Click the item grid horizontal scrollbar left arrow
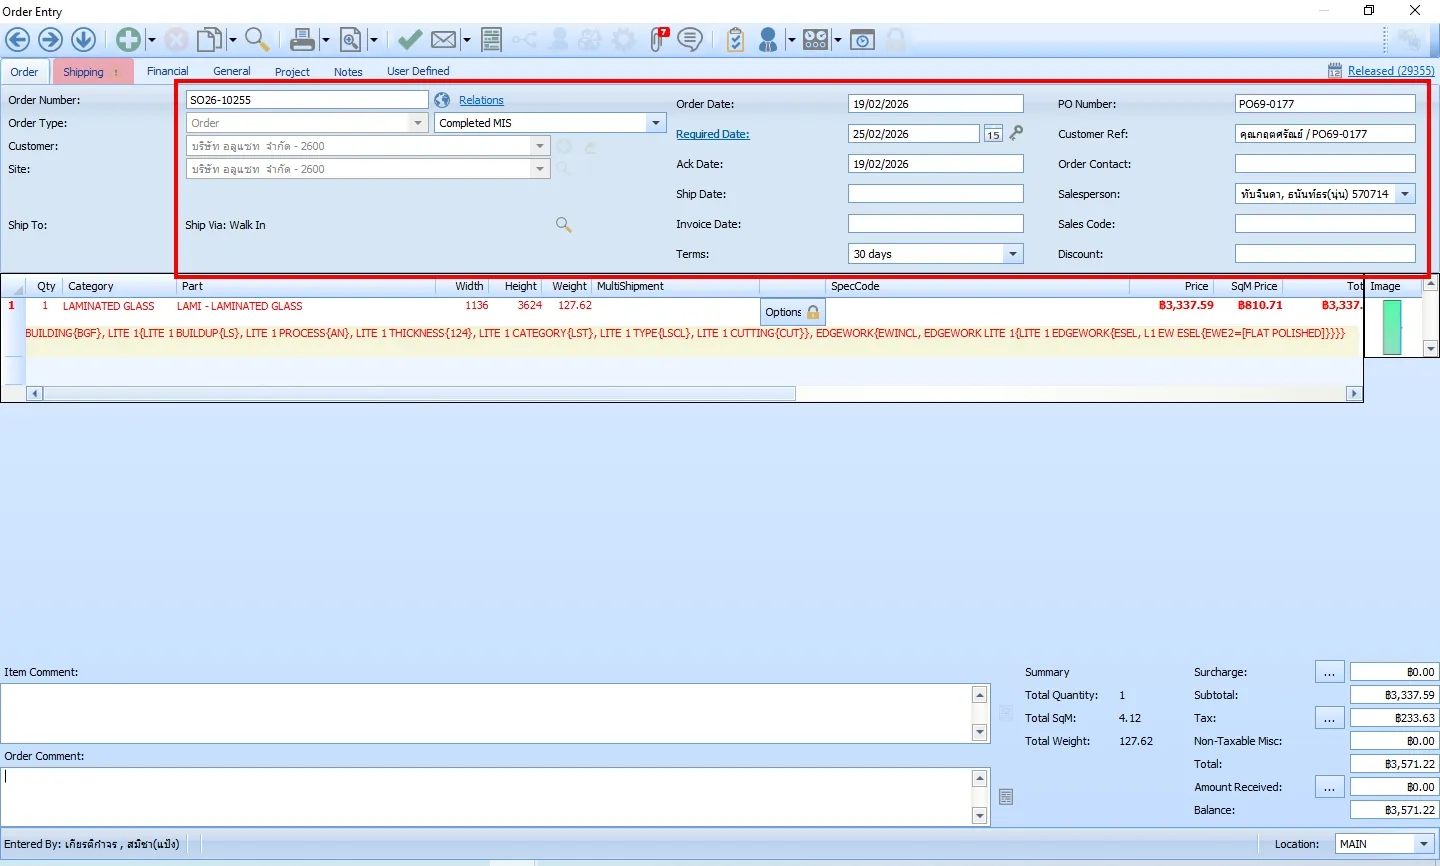 coord(34,394)
